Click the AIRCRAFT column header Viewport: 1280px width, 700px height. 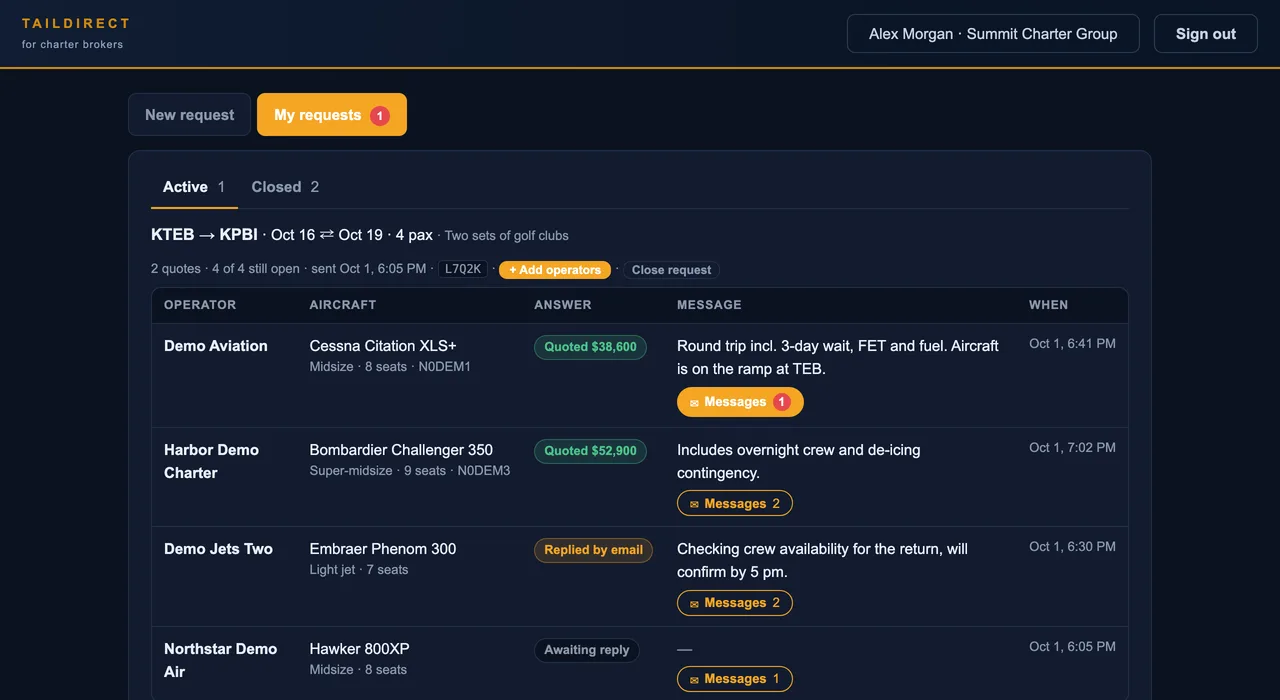(x=343, y=305)
